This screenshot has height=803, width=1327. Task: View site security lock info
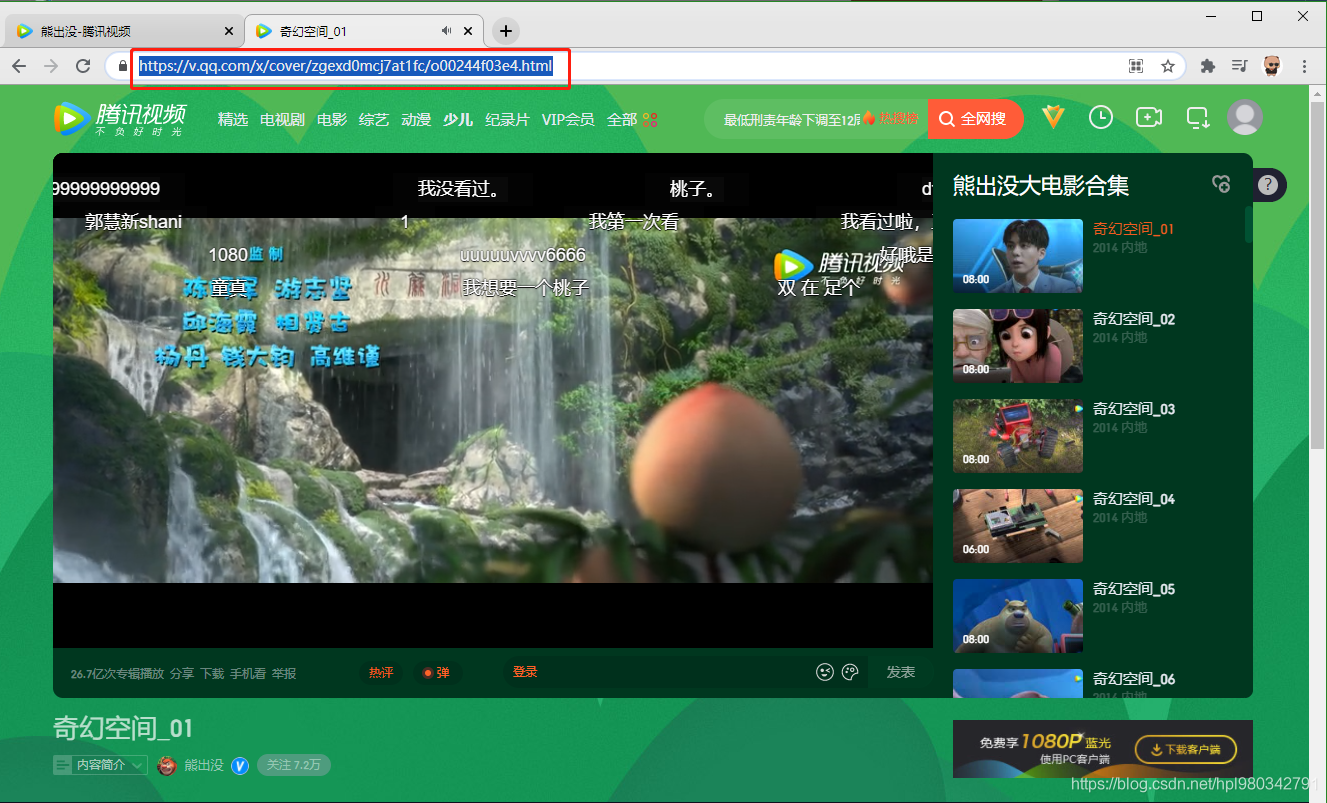123,66
